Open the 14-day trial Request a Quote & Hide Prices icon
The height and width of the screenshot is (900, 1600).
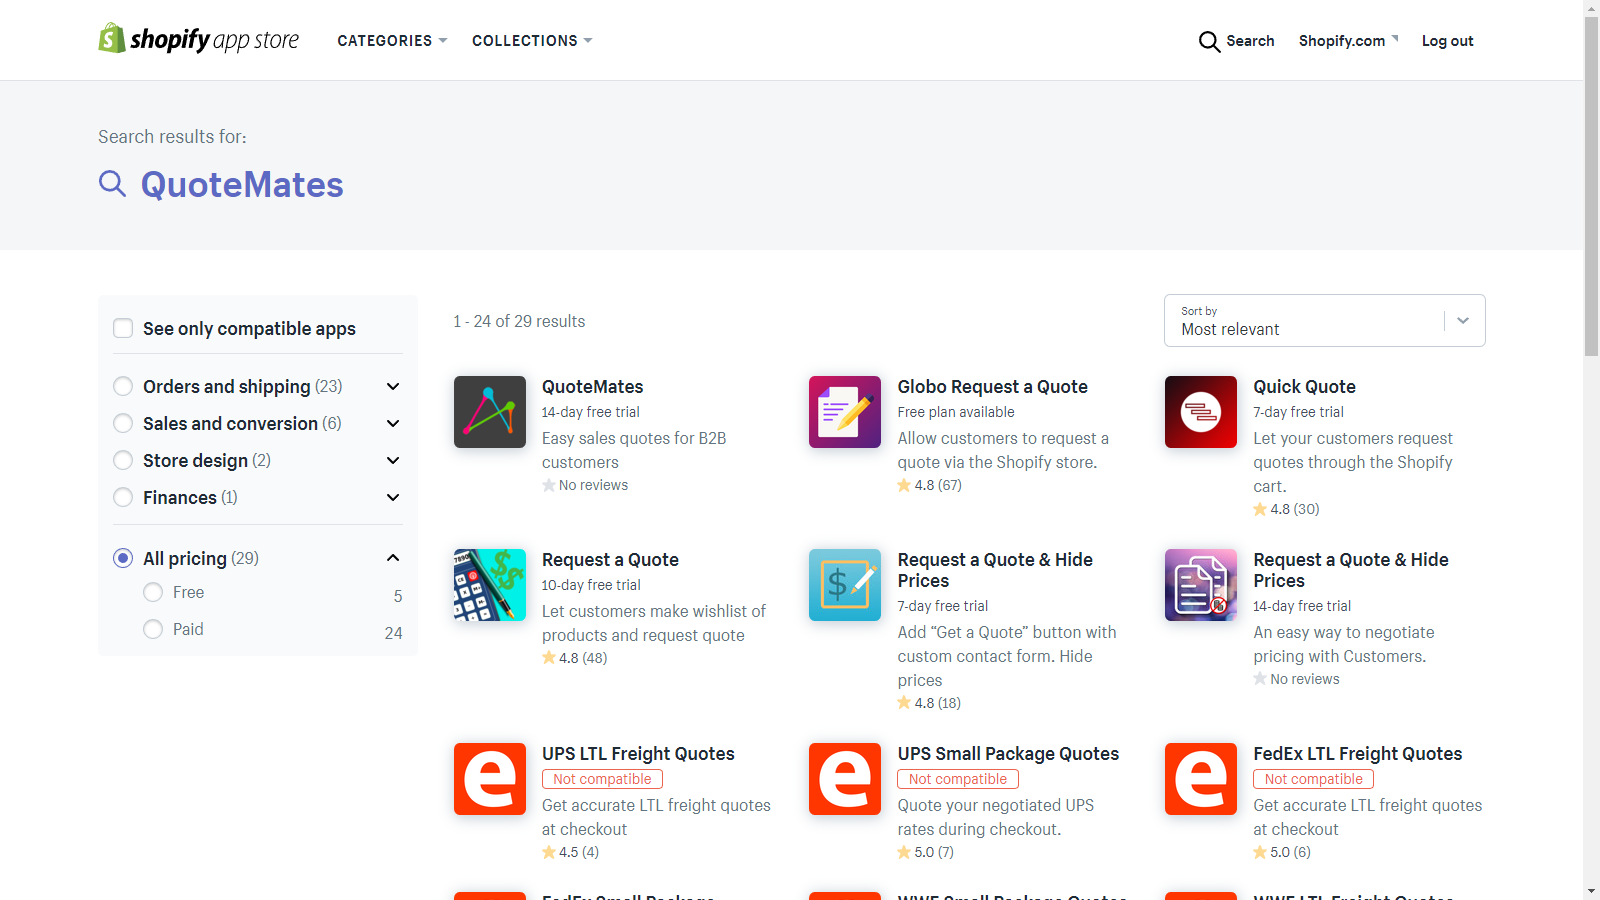point(1201,585)
